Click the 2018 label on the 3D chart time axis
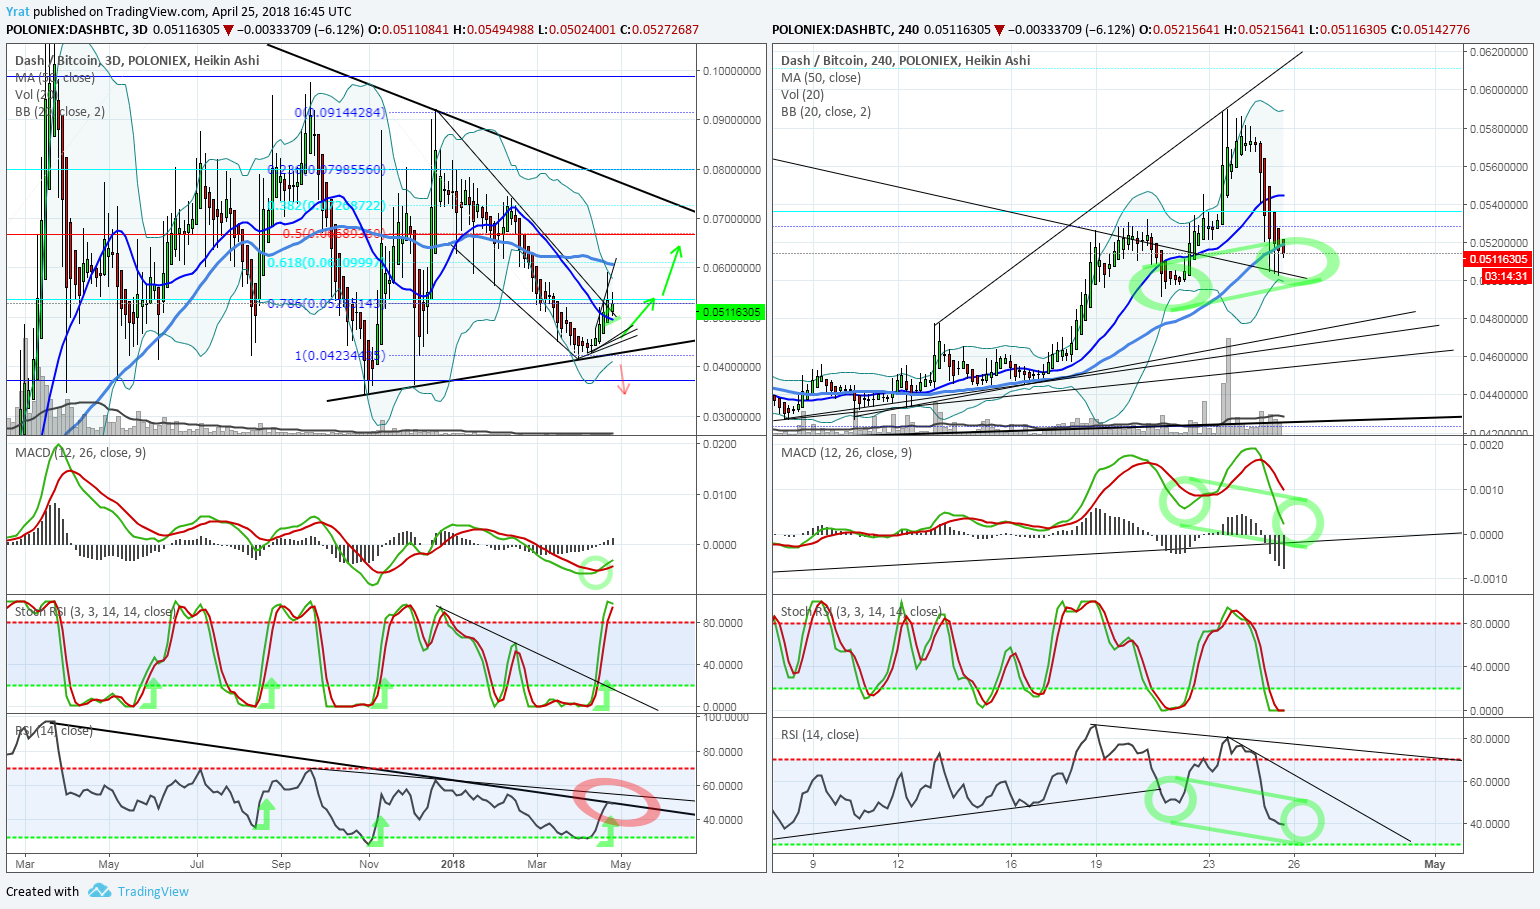The image size is (1540, 909). 453,864
